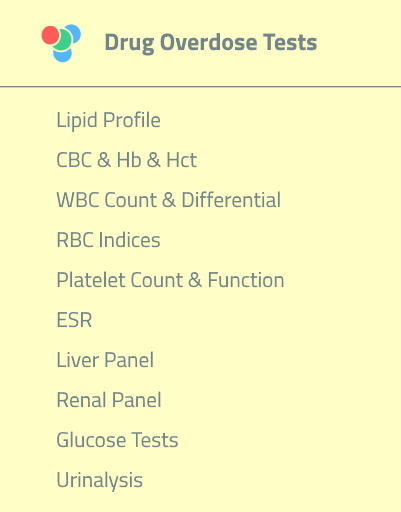Click the top blue circle in logo
The width and height of the screenshot is (401, 512).
pos(74,33)
